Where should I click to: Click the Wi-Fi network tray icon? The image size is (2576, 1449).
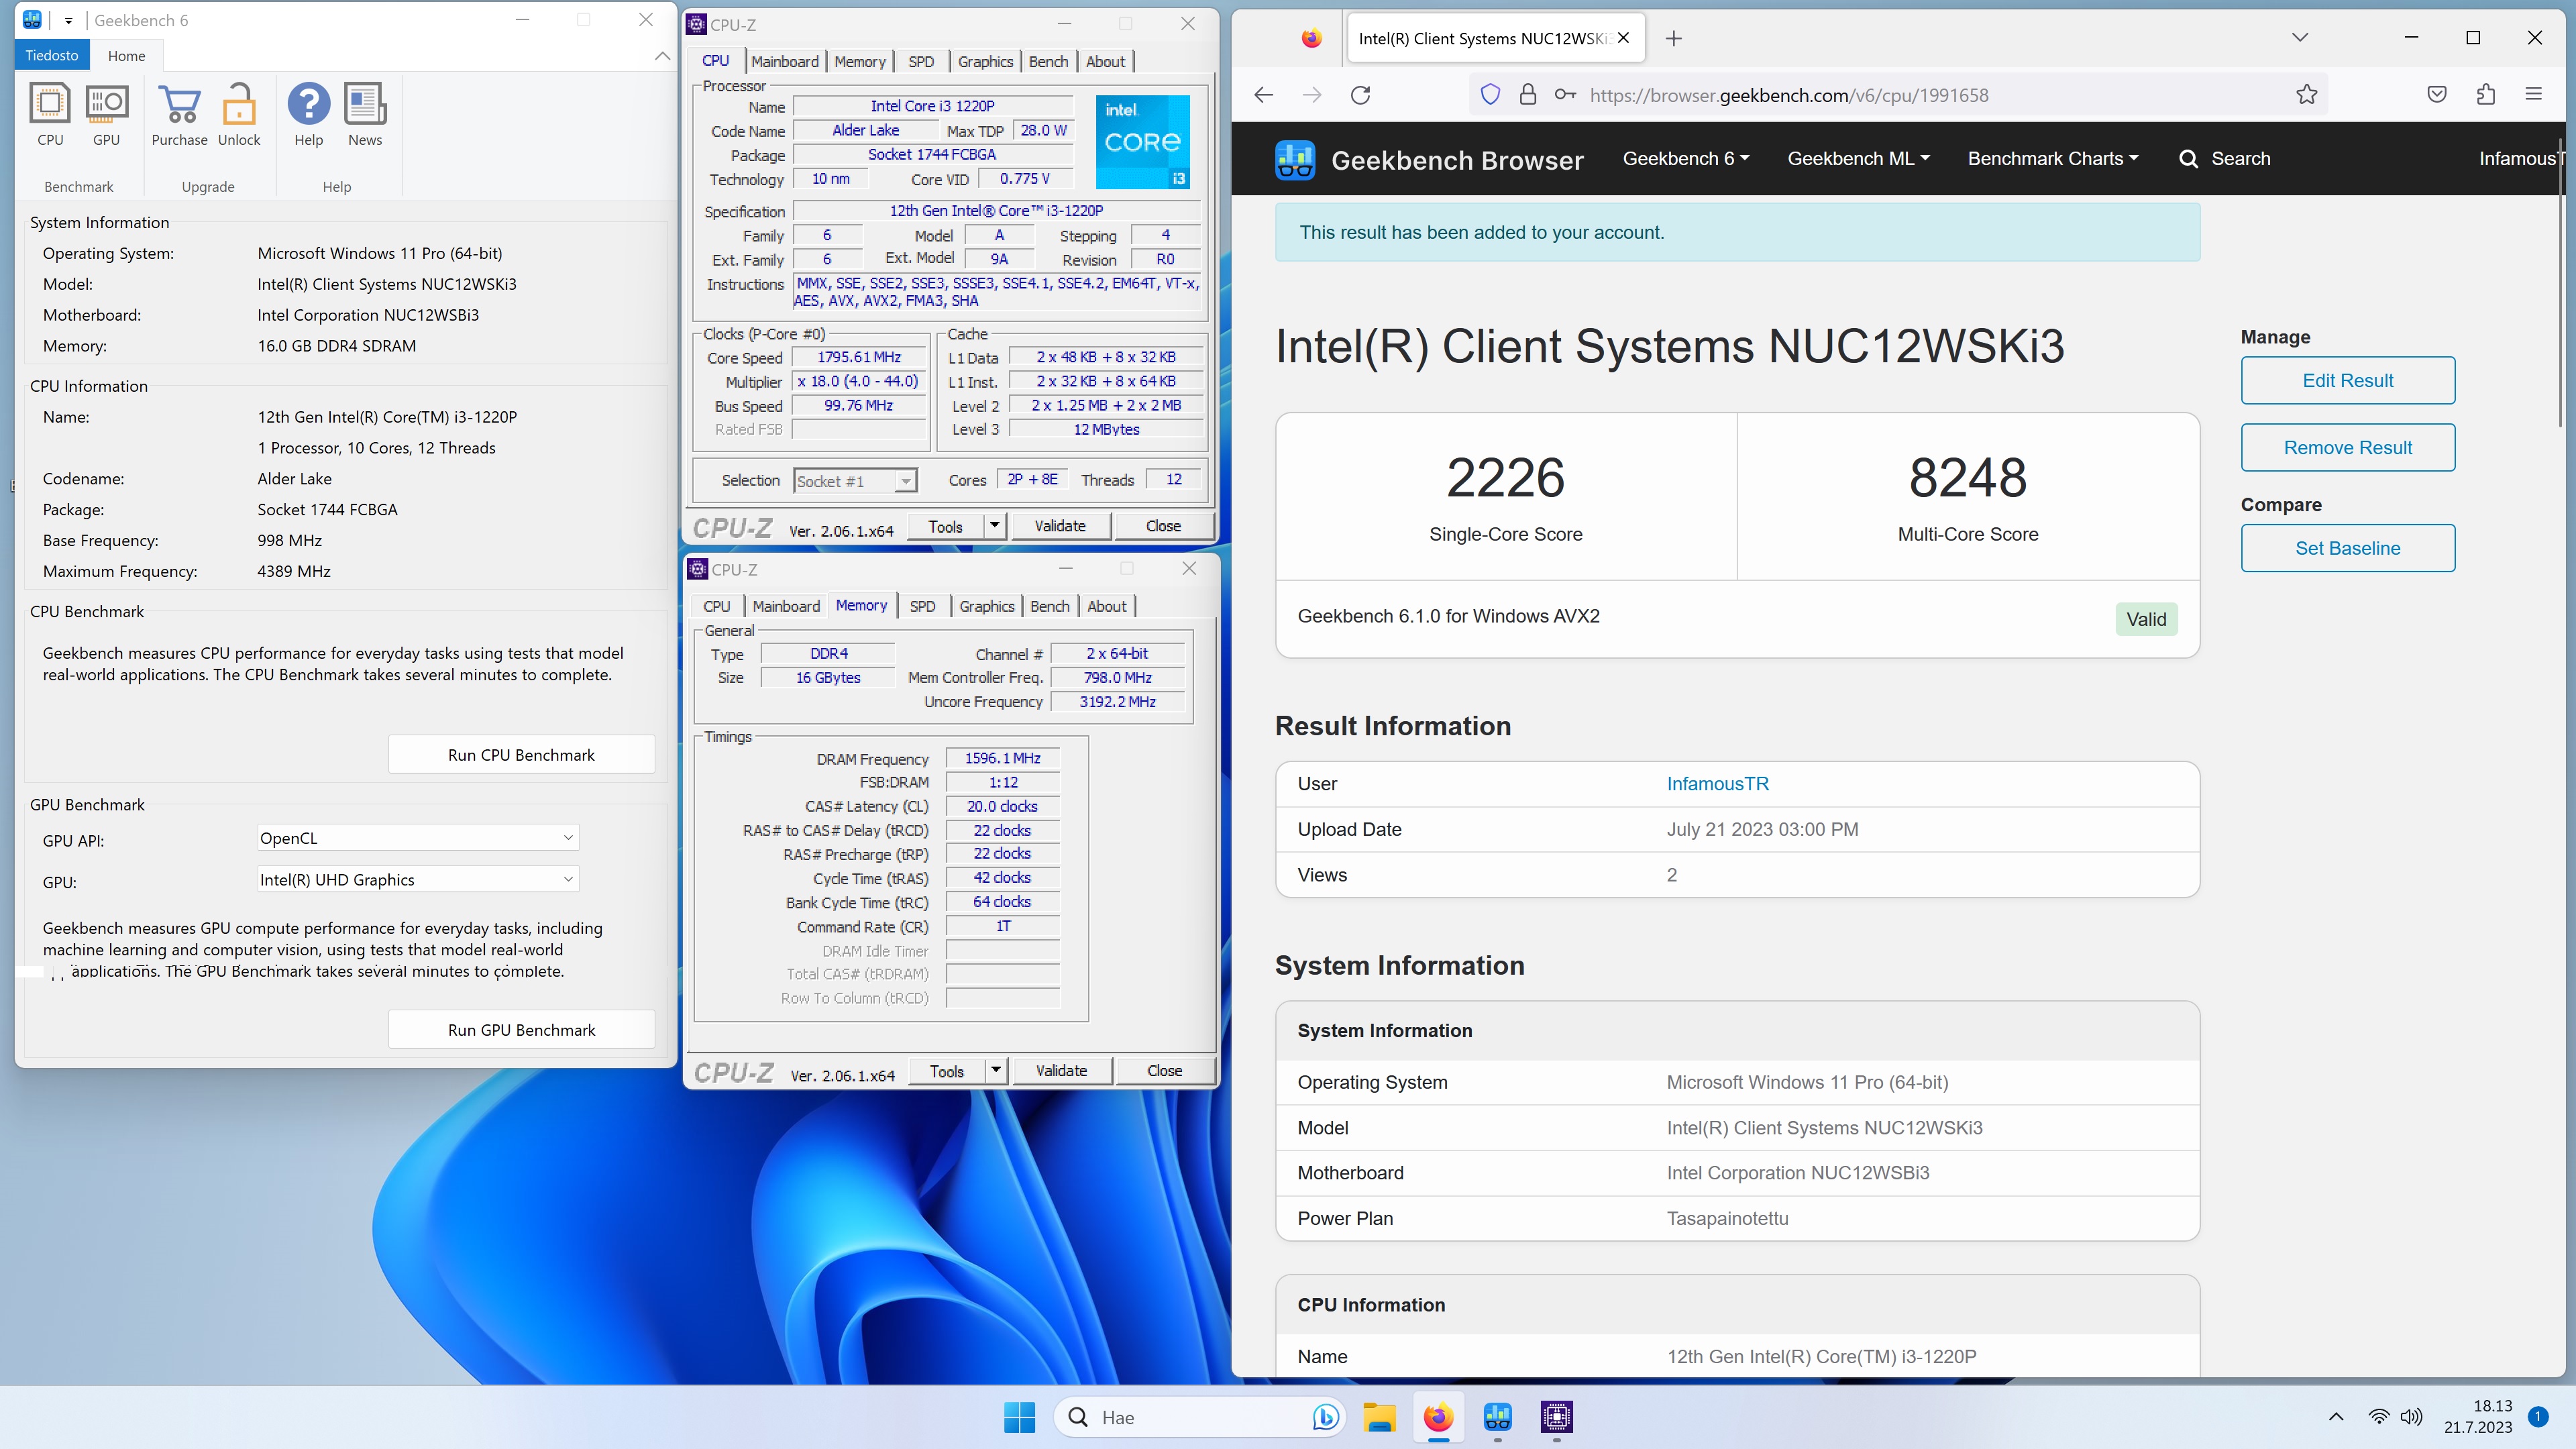coord(2379,1417)
